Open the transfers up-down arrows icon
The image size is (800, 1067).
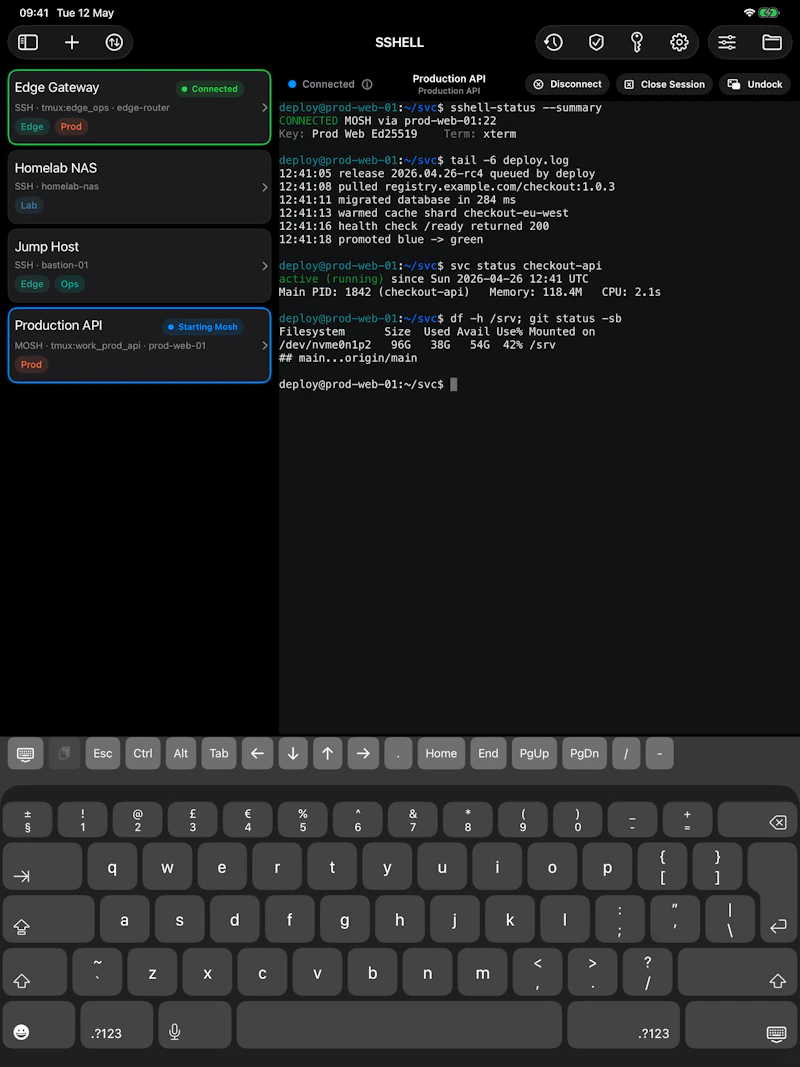tap(114, 42)
